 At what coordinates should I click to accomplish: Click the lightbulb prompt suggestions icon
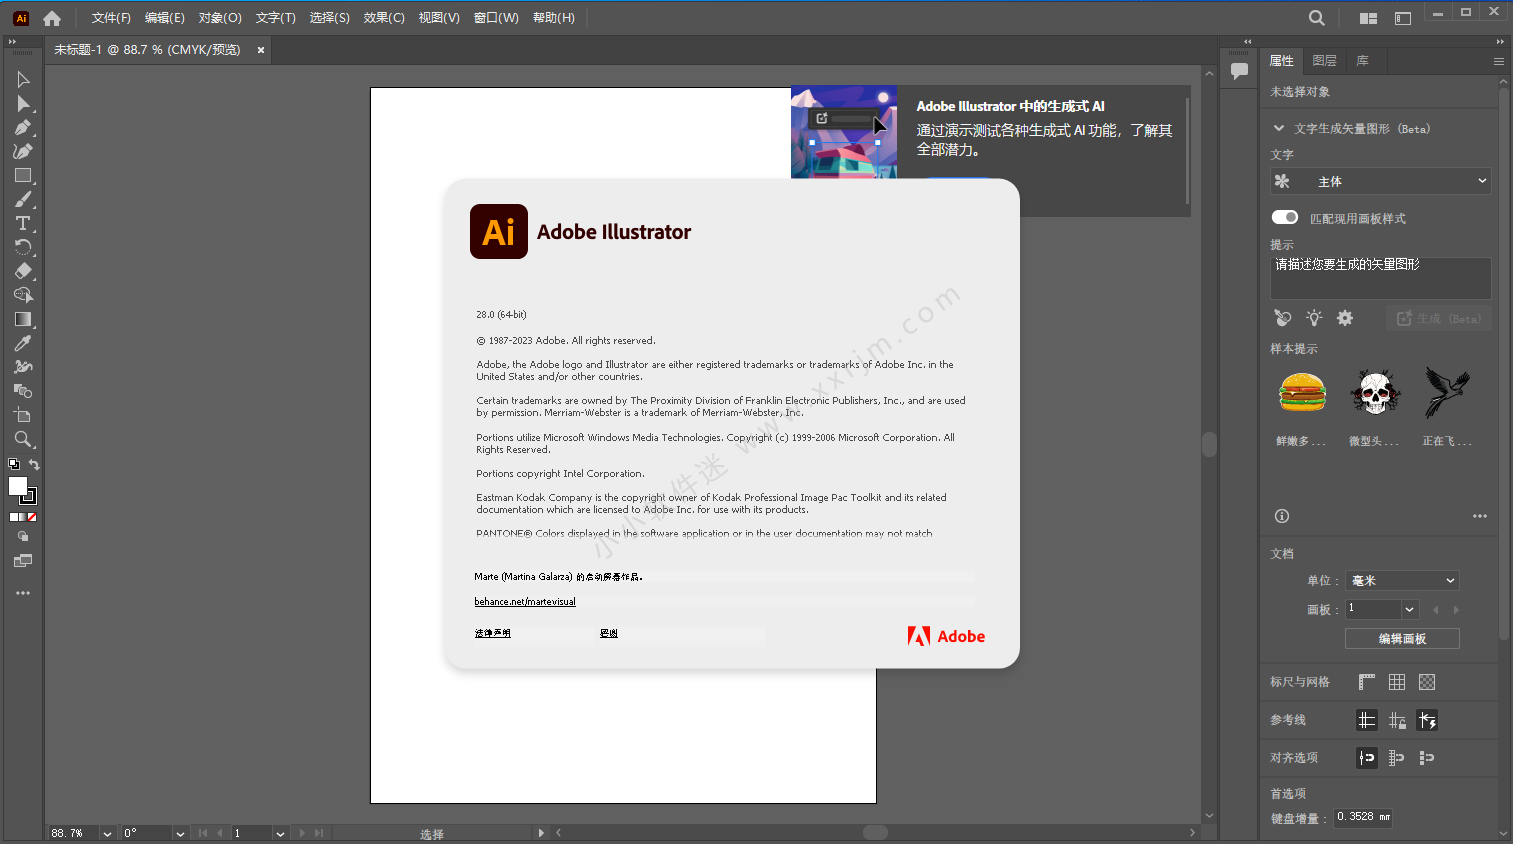tap(1314, 318)
